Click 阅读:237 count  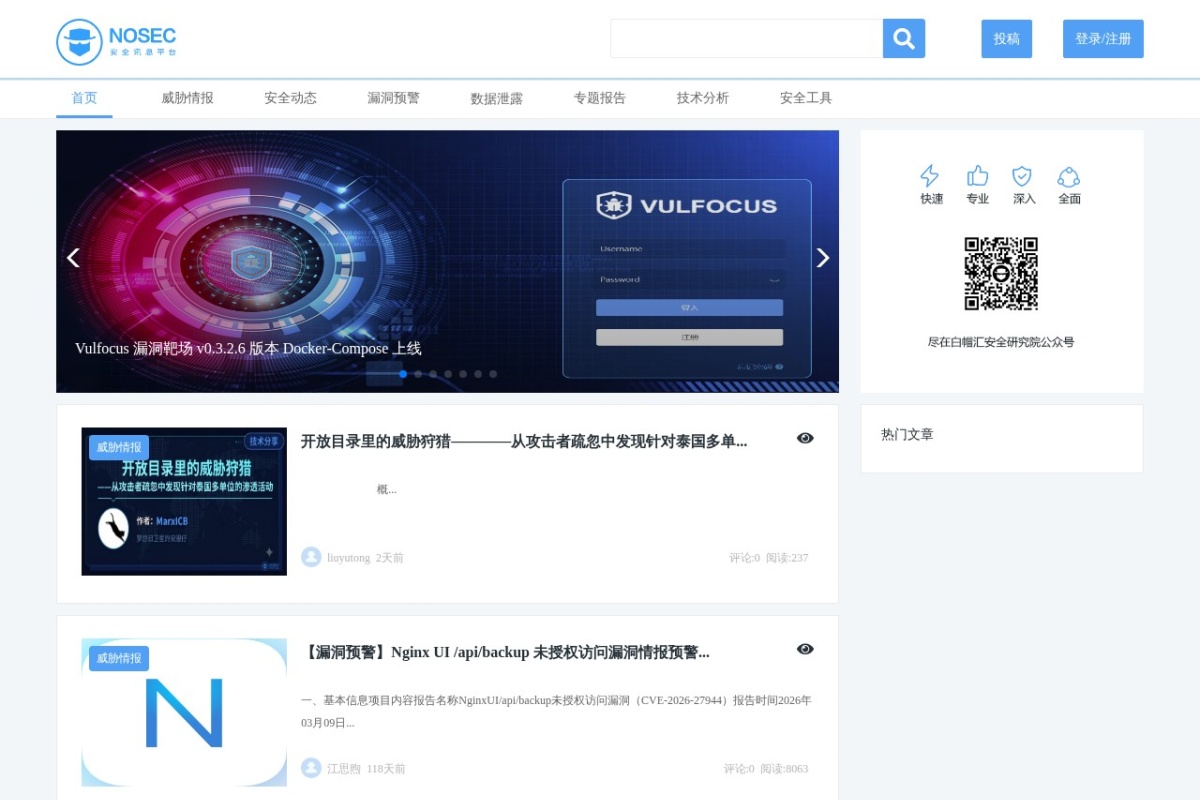pos(787,558)
